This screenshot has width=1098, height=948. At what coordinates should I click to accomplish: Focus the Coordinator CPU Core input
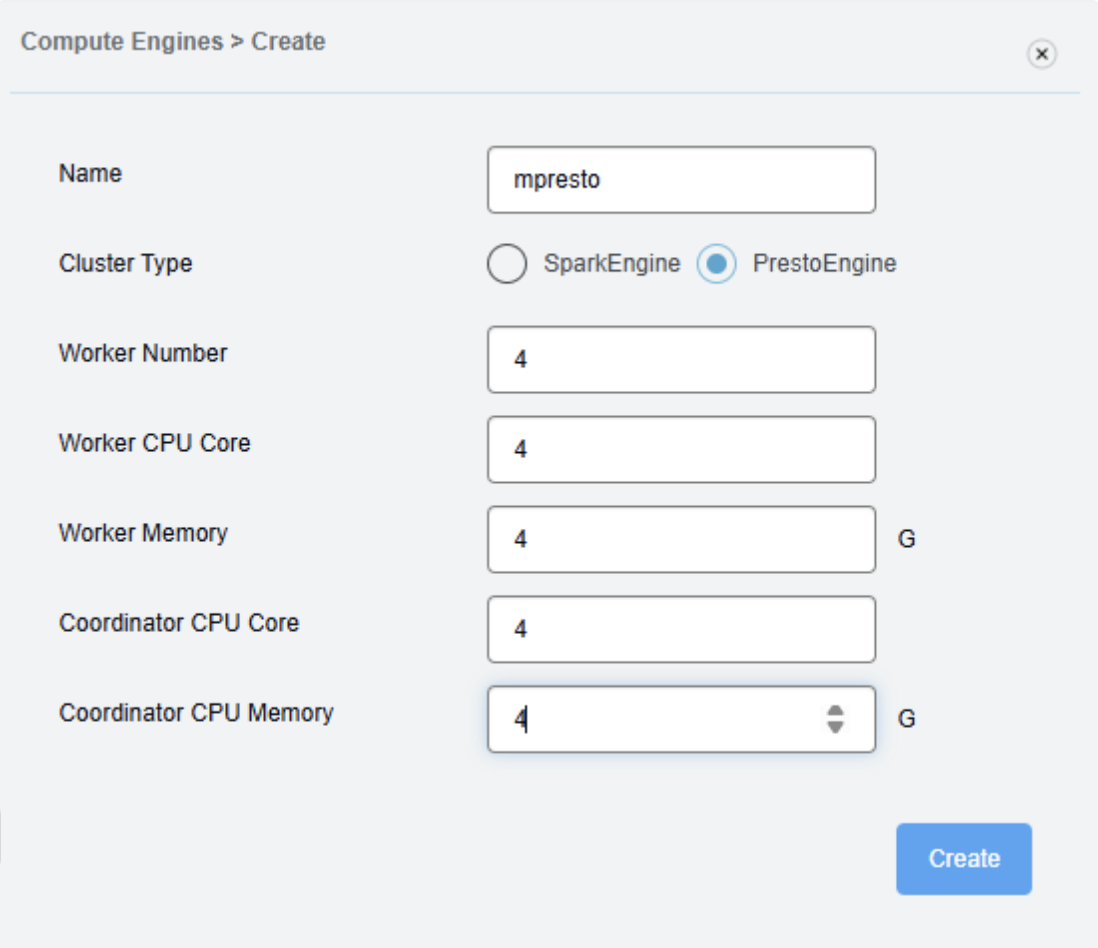pyautogui.click(x=681, y=629)
